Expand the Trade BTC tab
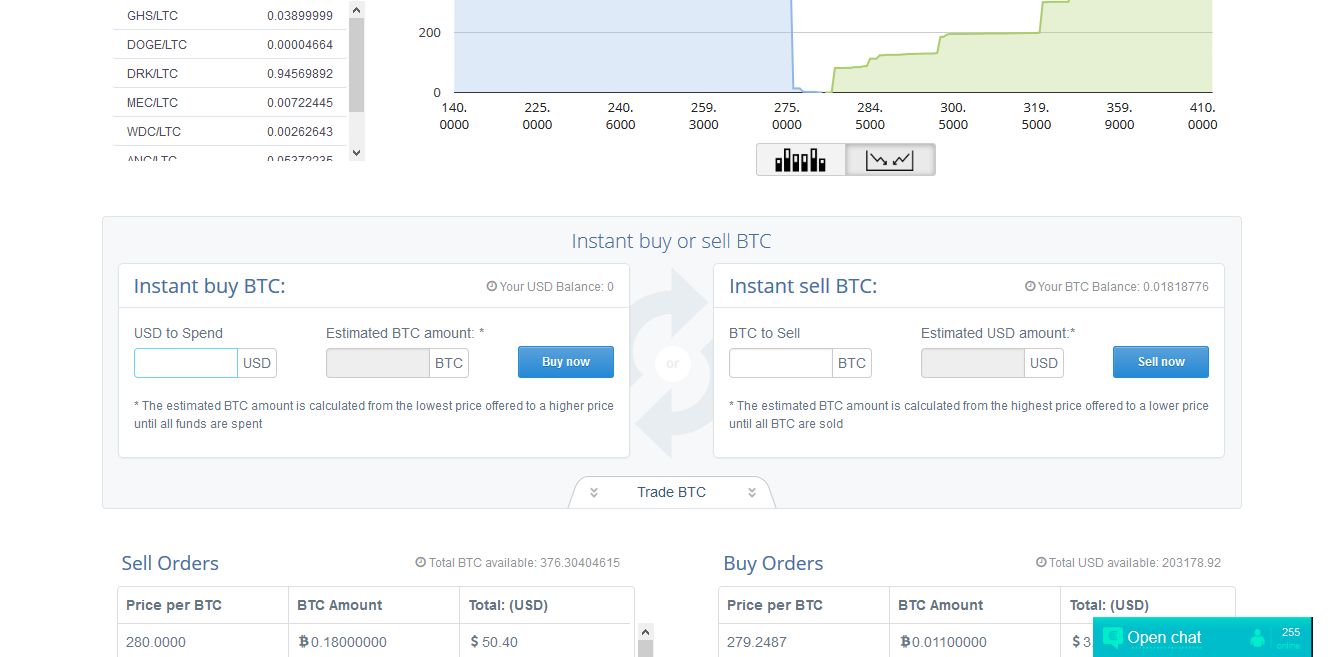Screen dimensions: 1343x657 click(x=672, y=492)
